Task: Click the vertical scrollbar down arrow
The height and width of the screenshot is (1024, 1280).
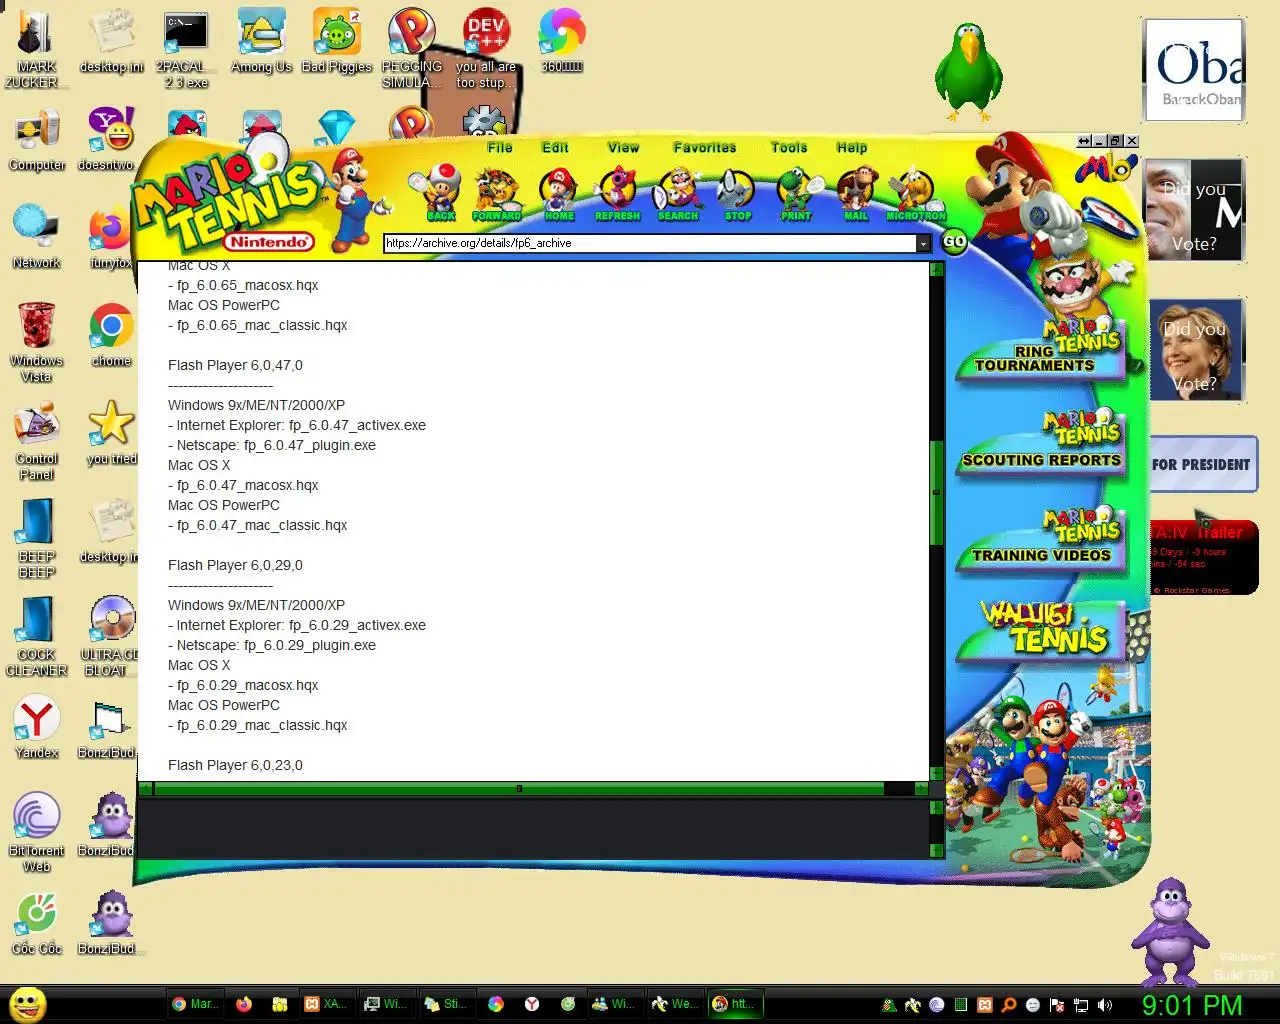Action: pyautogui.click(x=937, y=774)
